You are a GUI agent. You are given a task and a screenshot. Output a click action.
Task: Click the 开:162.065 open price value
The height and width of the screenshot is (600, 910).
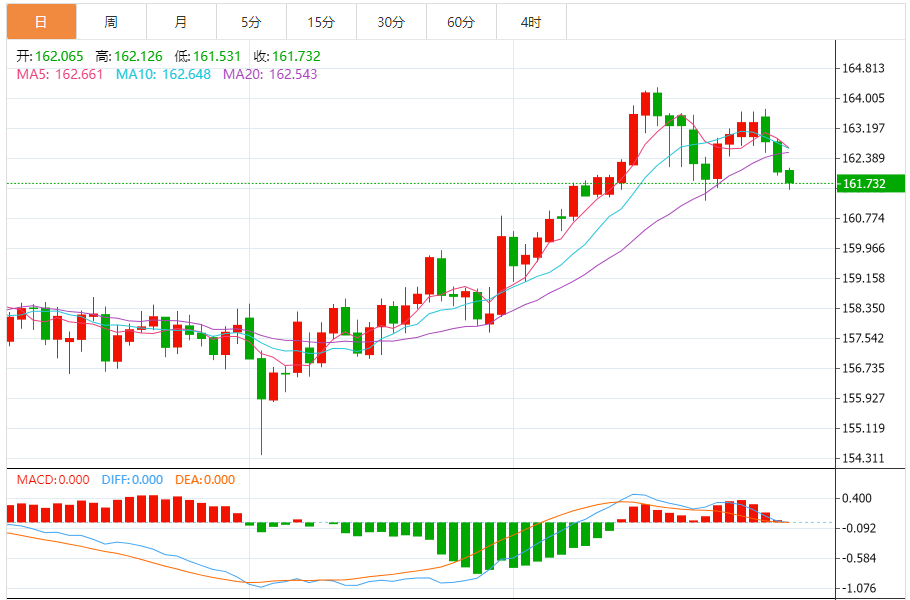49,56
